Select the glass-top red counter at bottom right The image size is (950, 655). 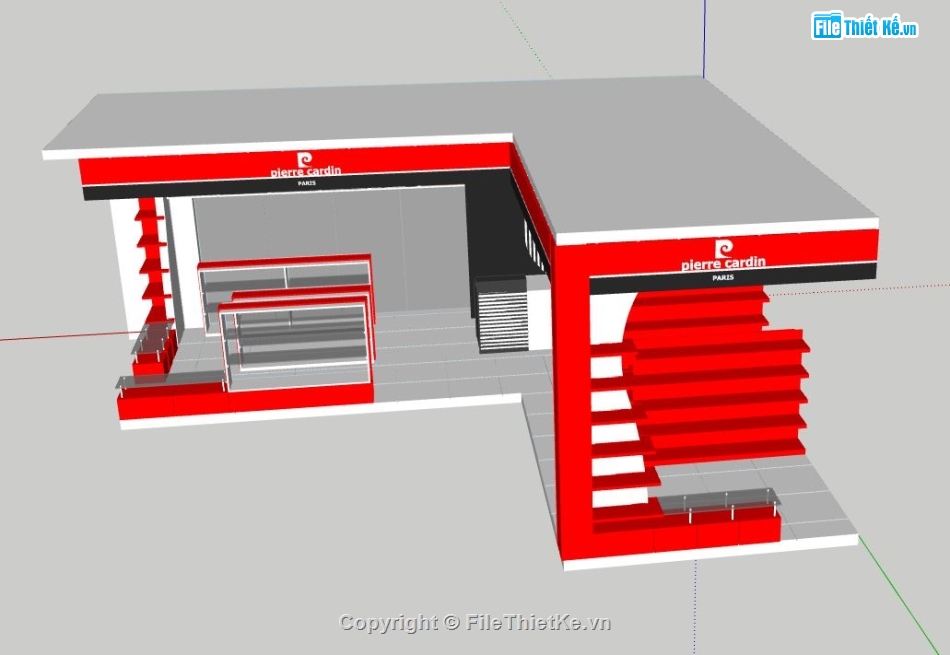pyautogui.click(x=719, y=519)
